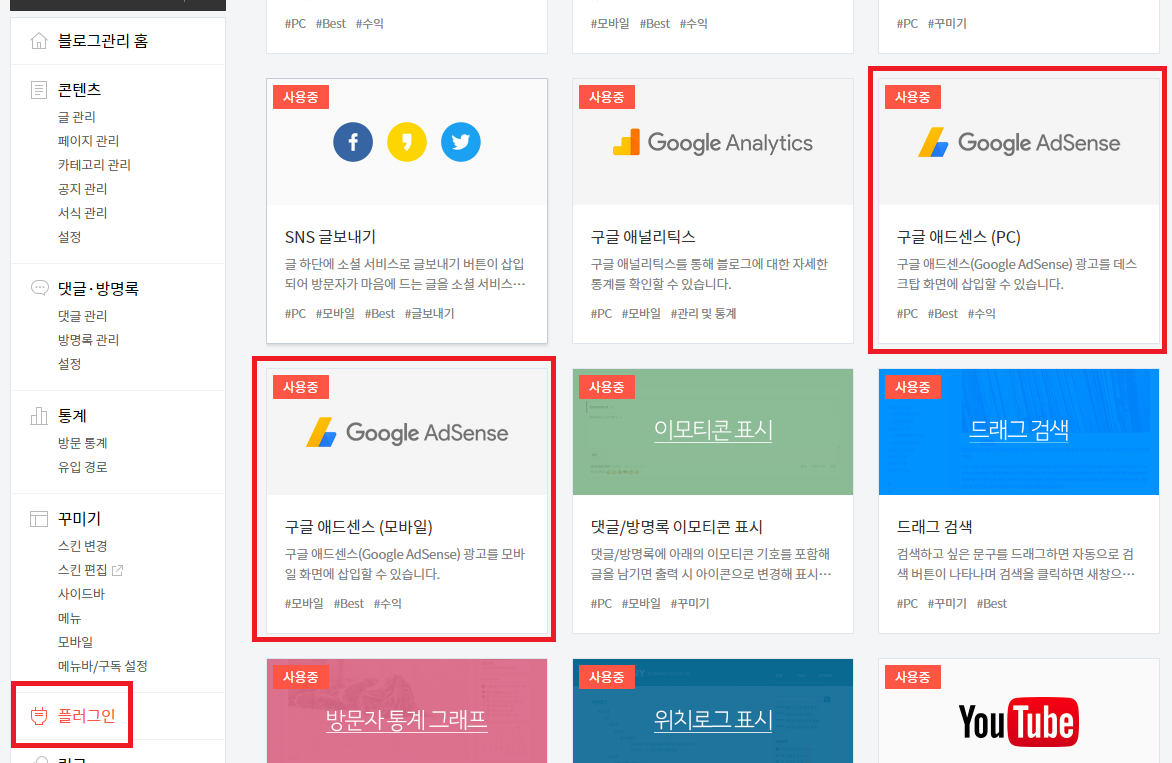This screenshot has height=763, width=1172.
Task: Open 글 관리
Action: click(x=77, y=117)
